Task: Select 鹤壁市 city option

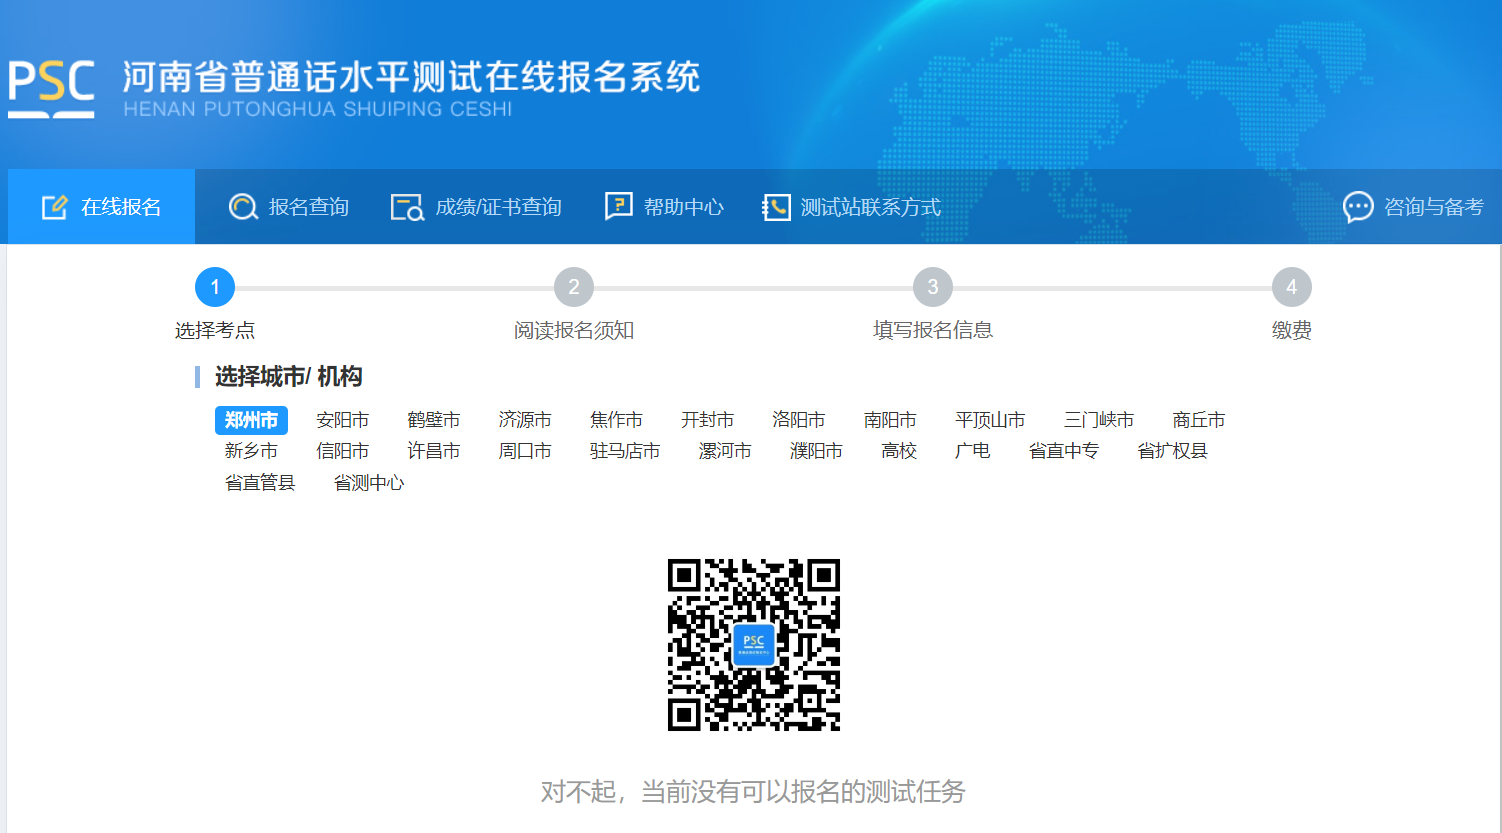Action: pyautogui.click(x=434, y=420)
